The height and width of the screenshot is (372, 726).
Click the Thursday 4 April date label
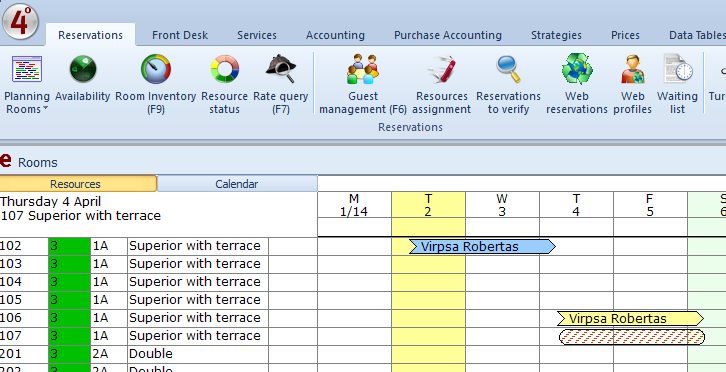point(50,202)
